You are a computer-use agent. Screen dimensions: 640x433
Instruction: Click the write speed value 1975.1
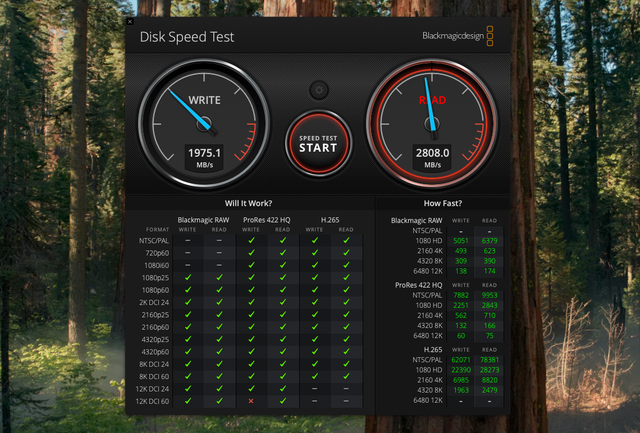[x=204, y=153]
